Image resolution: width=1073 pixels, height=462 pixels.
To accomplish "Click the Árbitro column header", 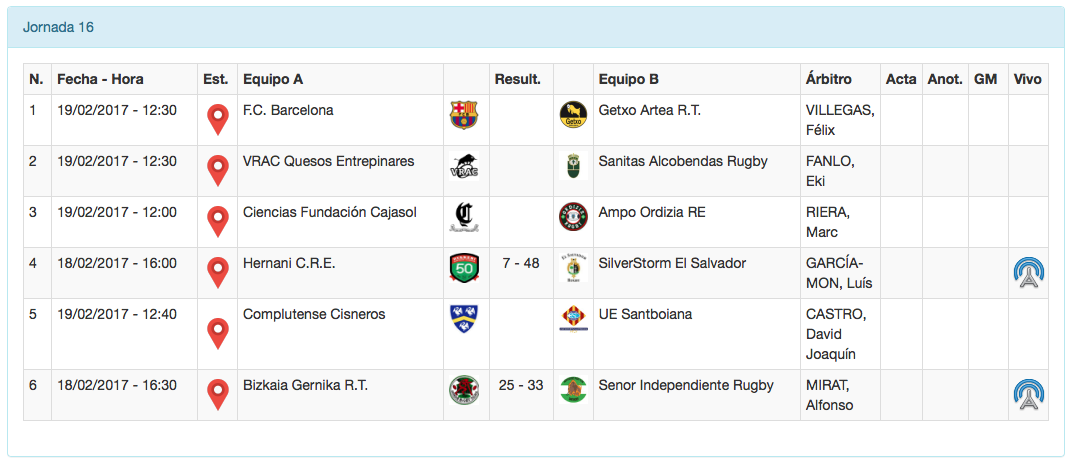I will (828, 79).
